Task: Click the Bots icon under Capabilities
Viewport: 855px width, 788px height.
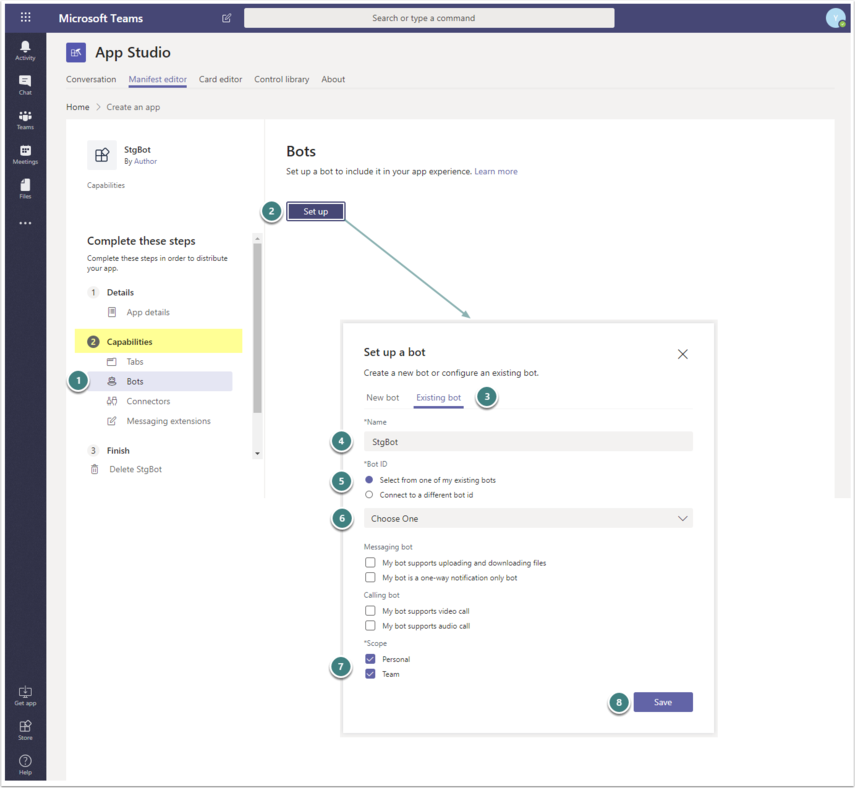Action: click(x=112, y=381)
